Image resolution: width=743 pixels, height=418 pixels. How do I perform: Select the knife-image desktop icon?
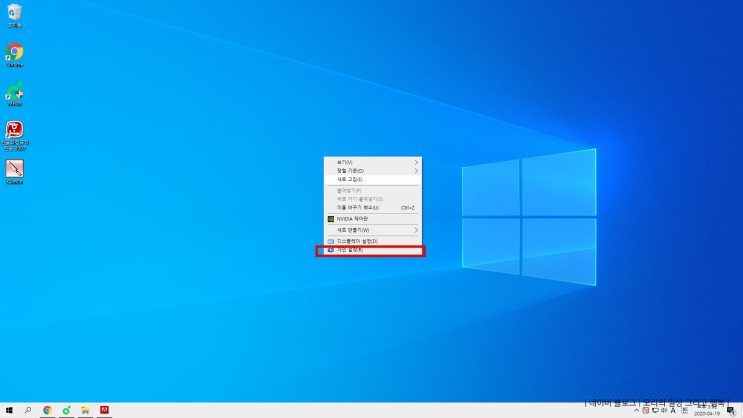pos(15,172)
